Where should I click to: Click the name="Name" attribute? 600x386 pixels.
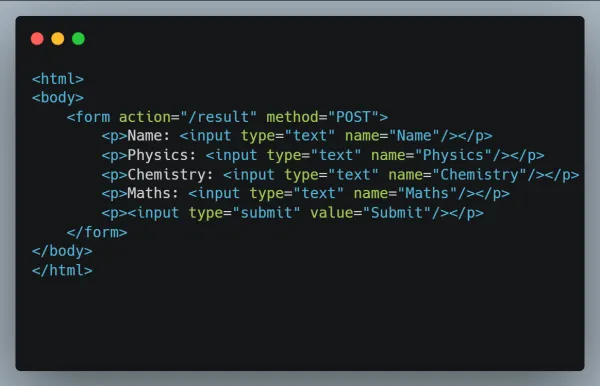pos(392,136)
